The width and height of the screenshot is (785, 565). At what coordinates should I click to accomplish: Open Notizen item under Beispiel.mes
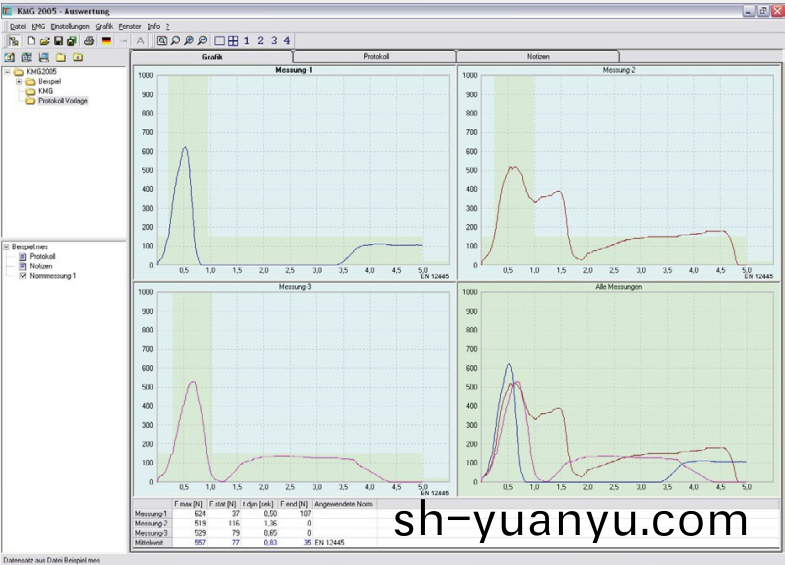(x=40, y=265)
